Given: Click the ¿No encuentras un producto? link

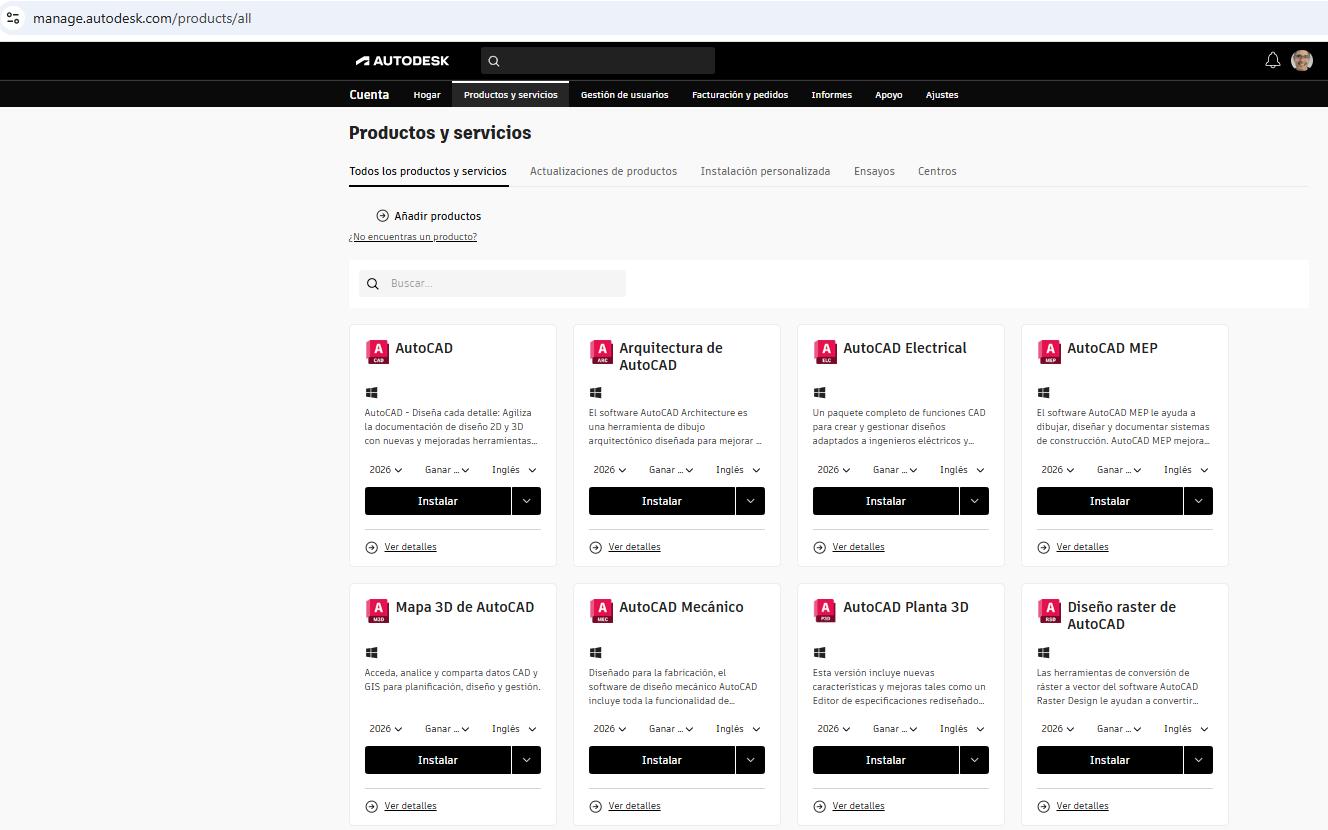Looking at the screenshot, I should (x=413, y=237).
